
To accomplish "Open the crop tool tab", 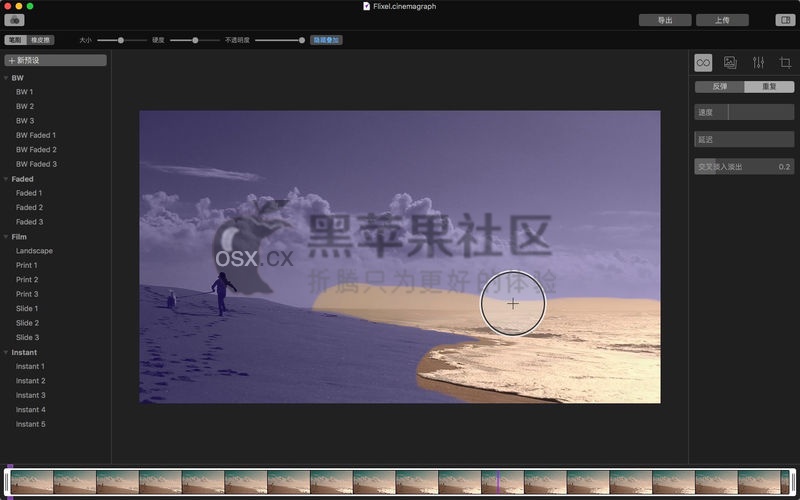I will 785,63.
